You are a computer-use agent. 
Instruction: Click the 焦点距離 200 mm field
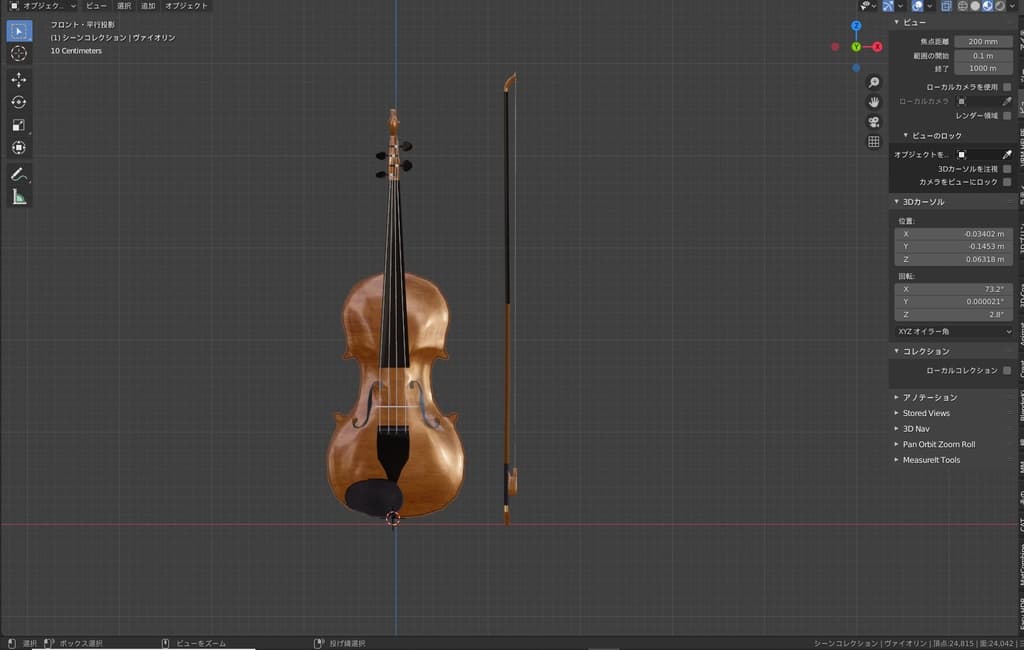coord(983,42)
